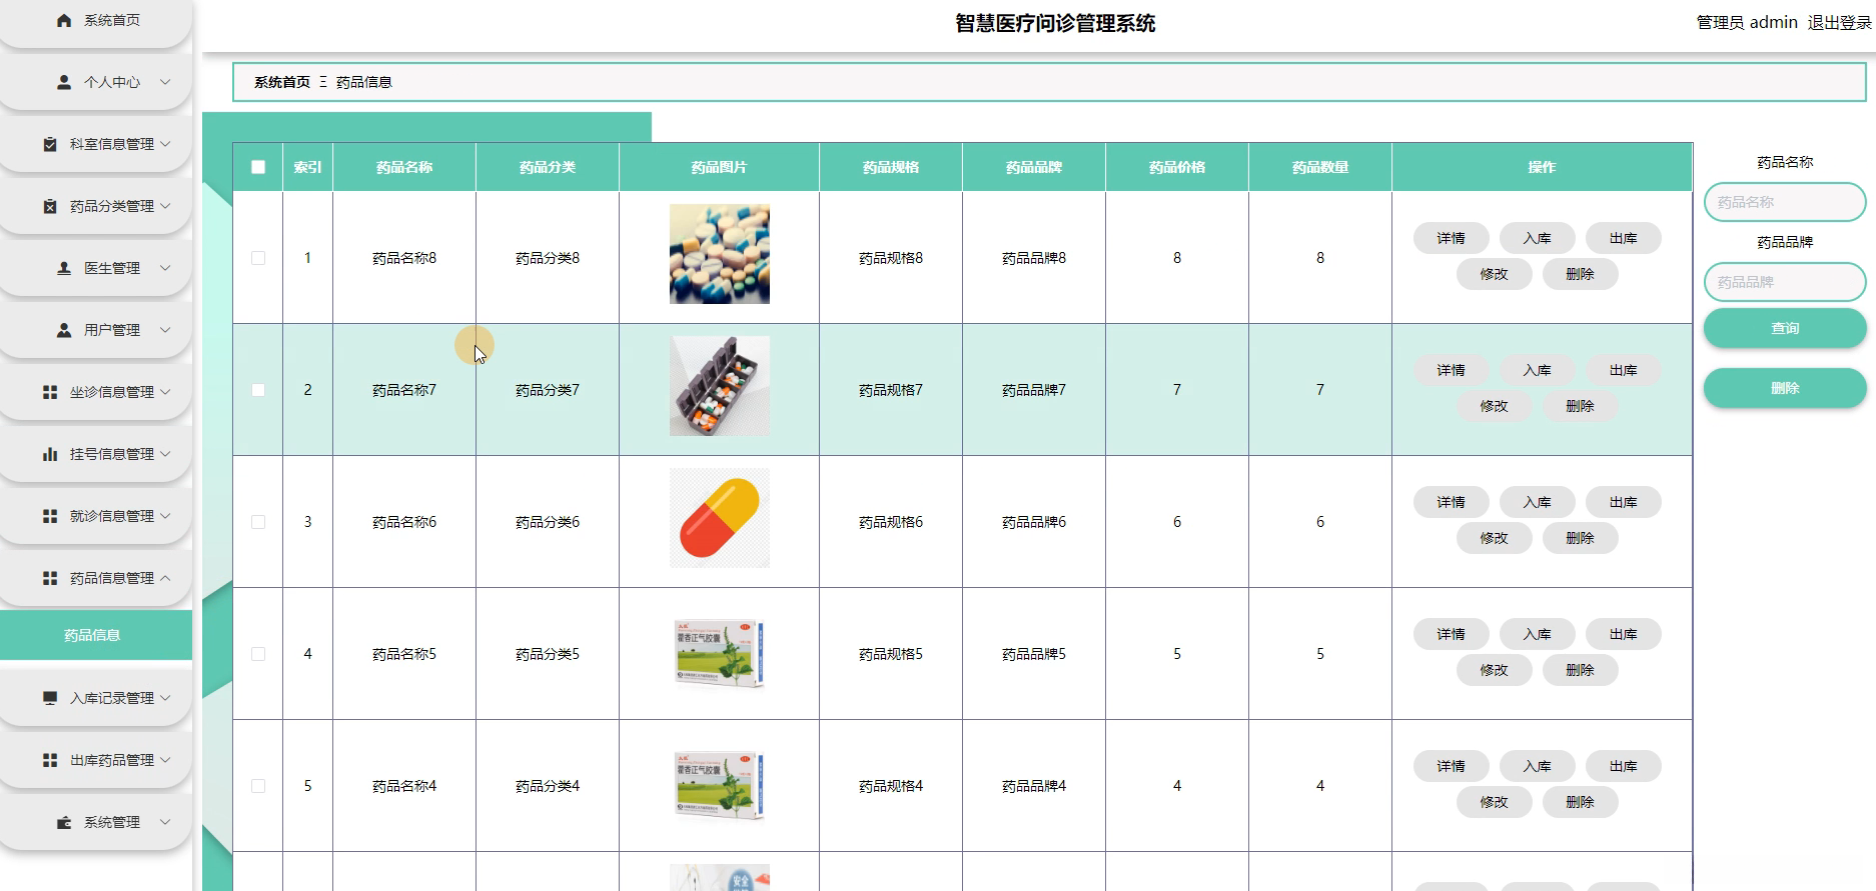Click the person icon beside 个人中心
Image resolution: width=1876 pixels, height=891 pixels.
click(64, 82)
